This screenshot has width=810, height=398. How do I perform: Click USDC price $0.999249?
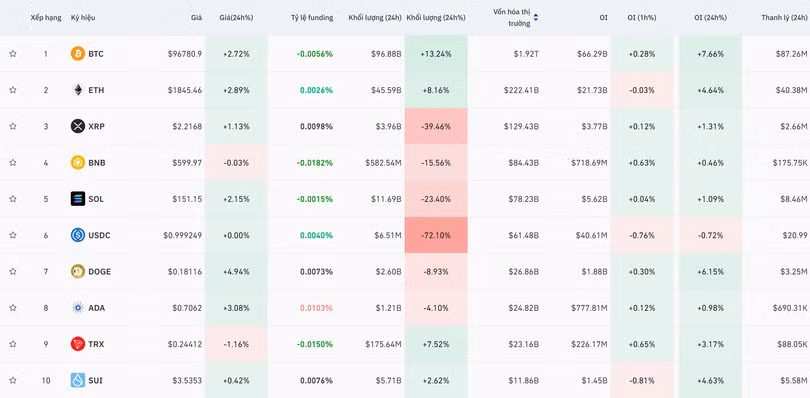[x=183, y=235]
